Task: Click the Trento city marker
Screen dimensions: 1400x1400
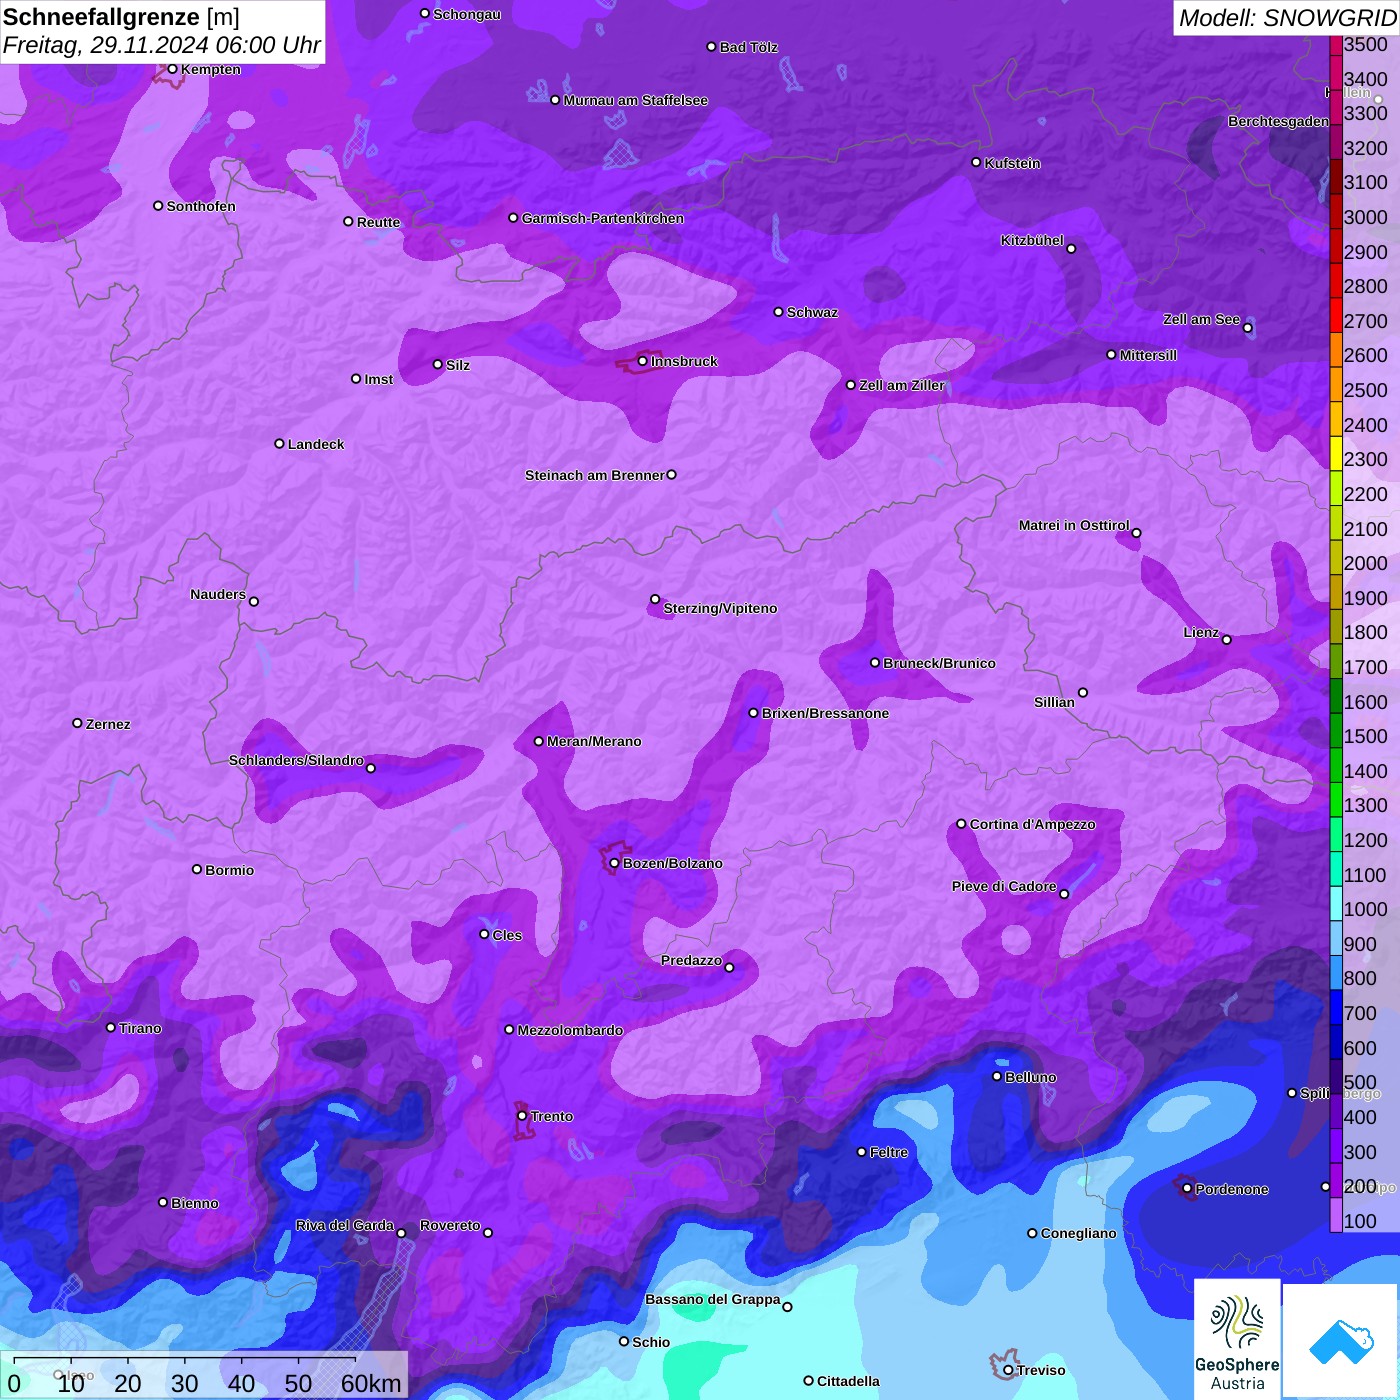Action: click(x=522, y=1116)
